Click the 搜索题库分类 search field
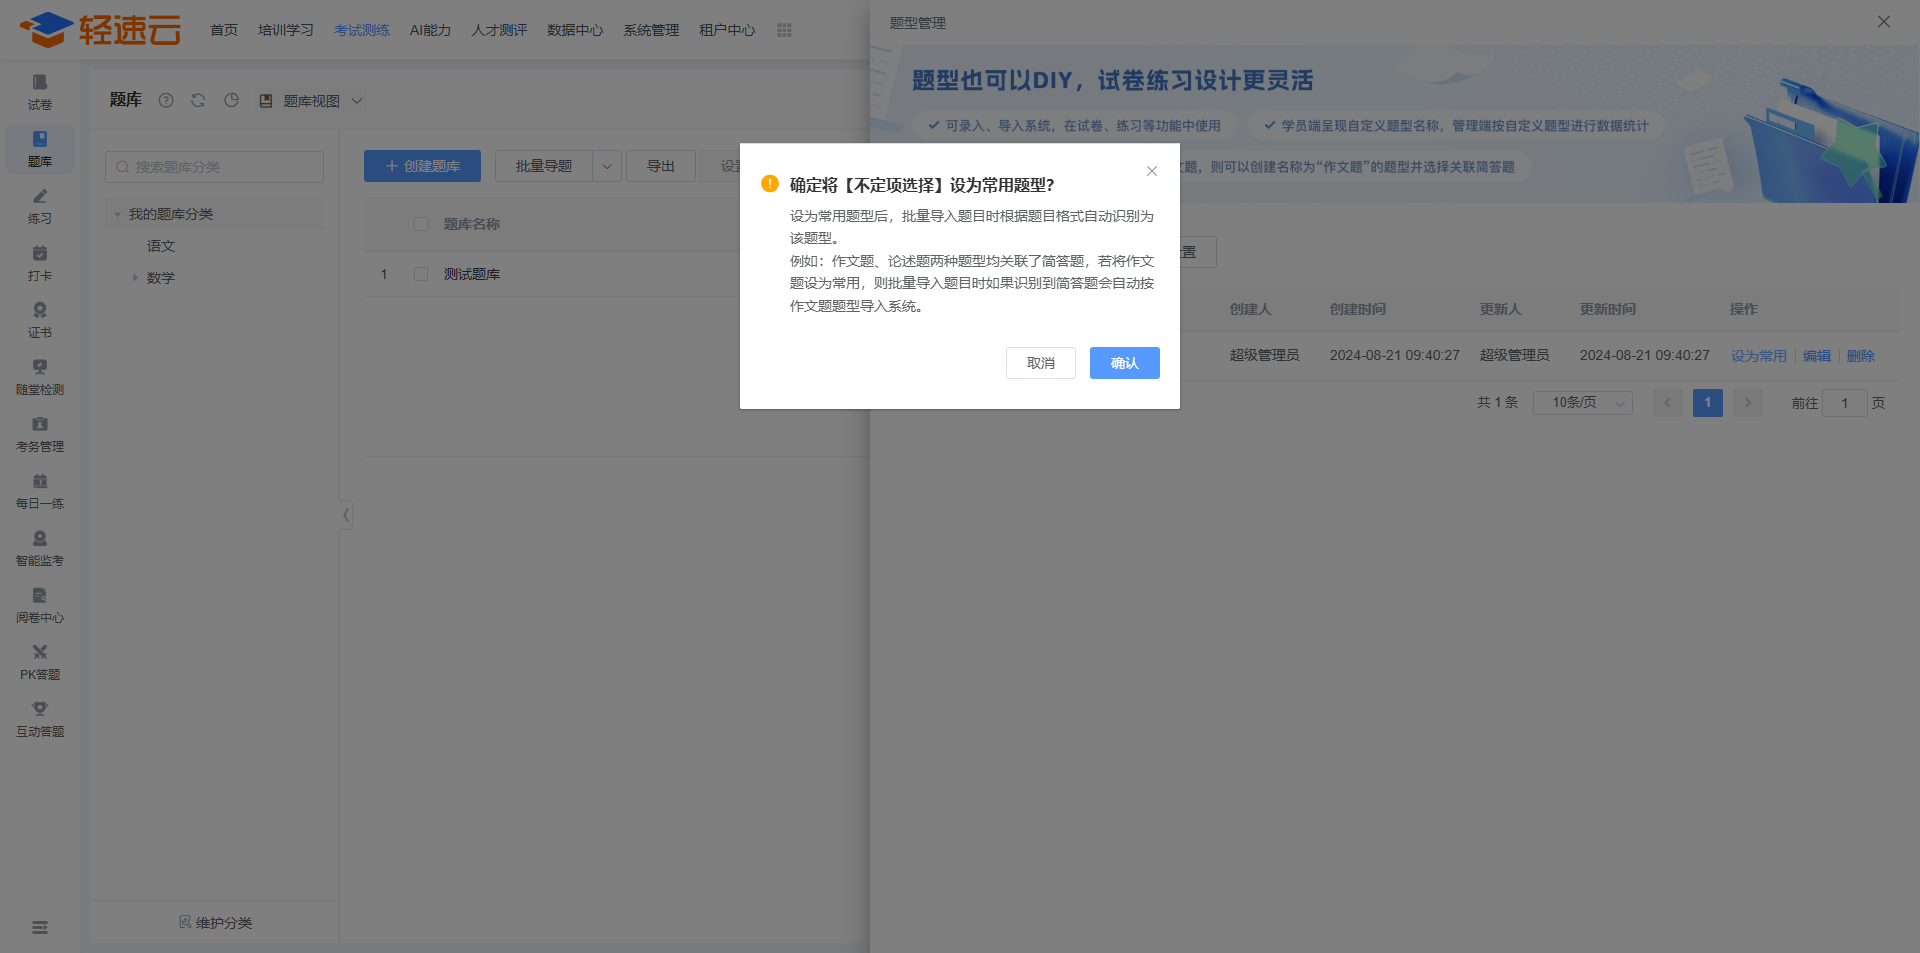This screenshot has height=953, width=1920. [x=214, y=167]
